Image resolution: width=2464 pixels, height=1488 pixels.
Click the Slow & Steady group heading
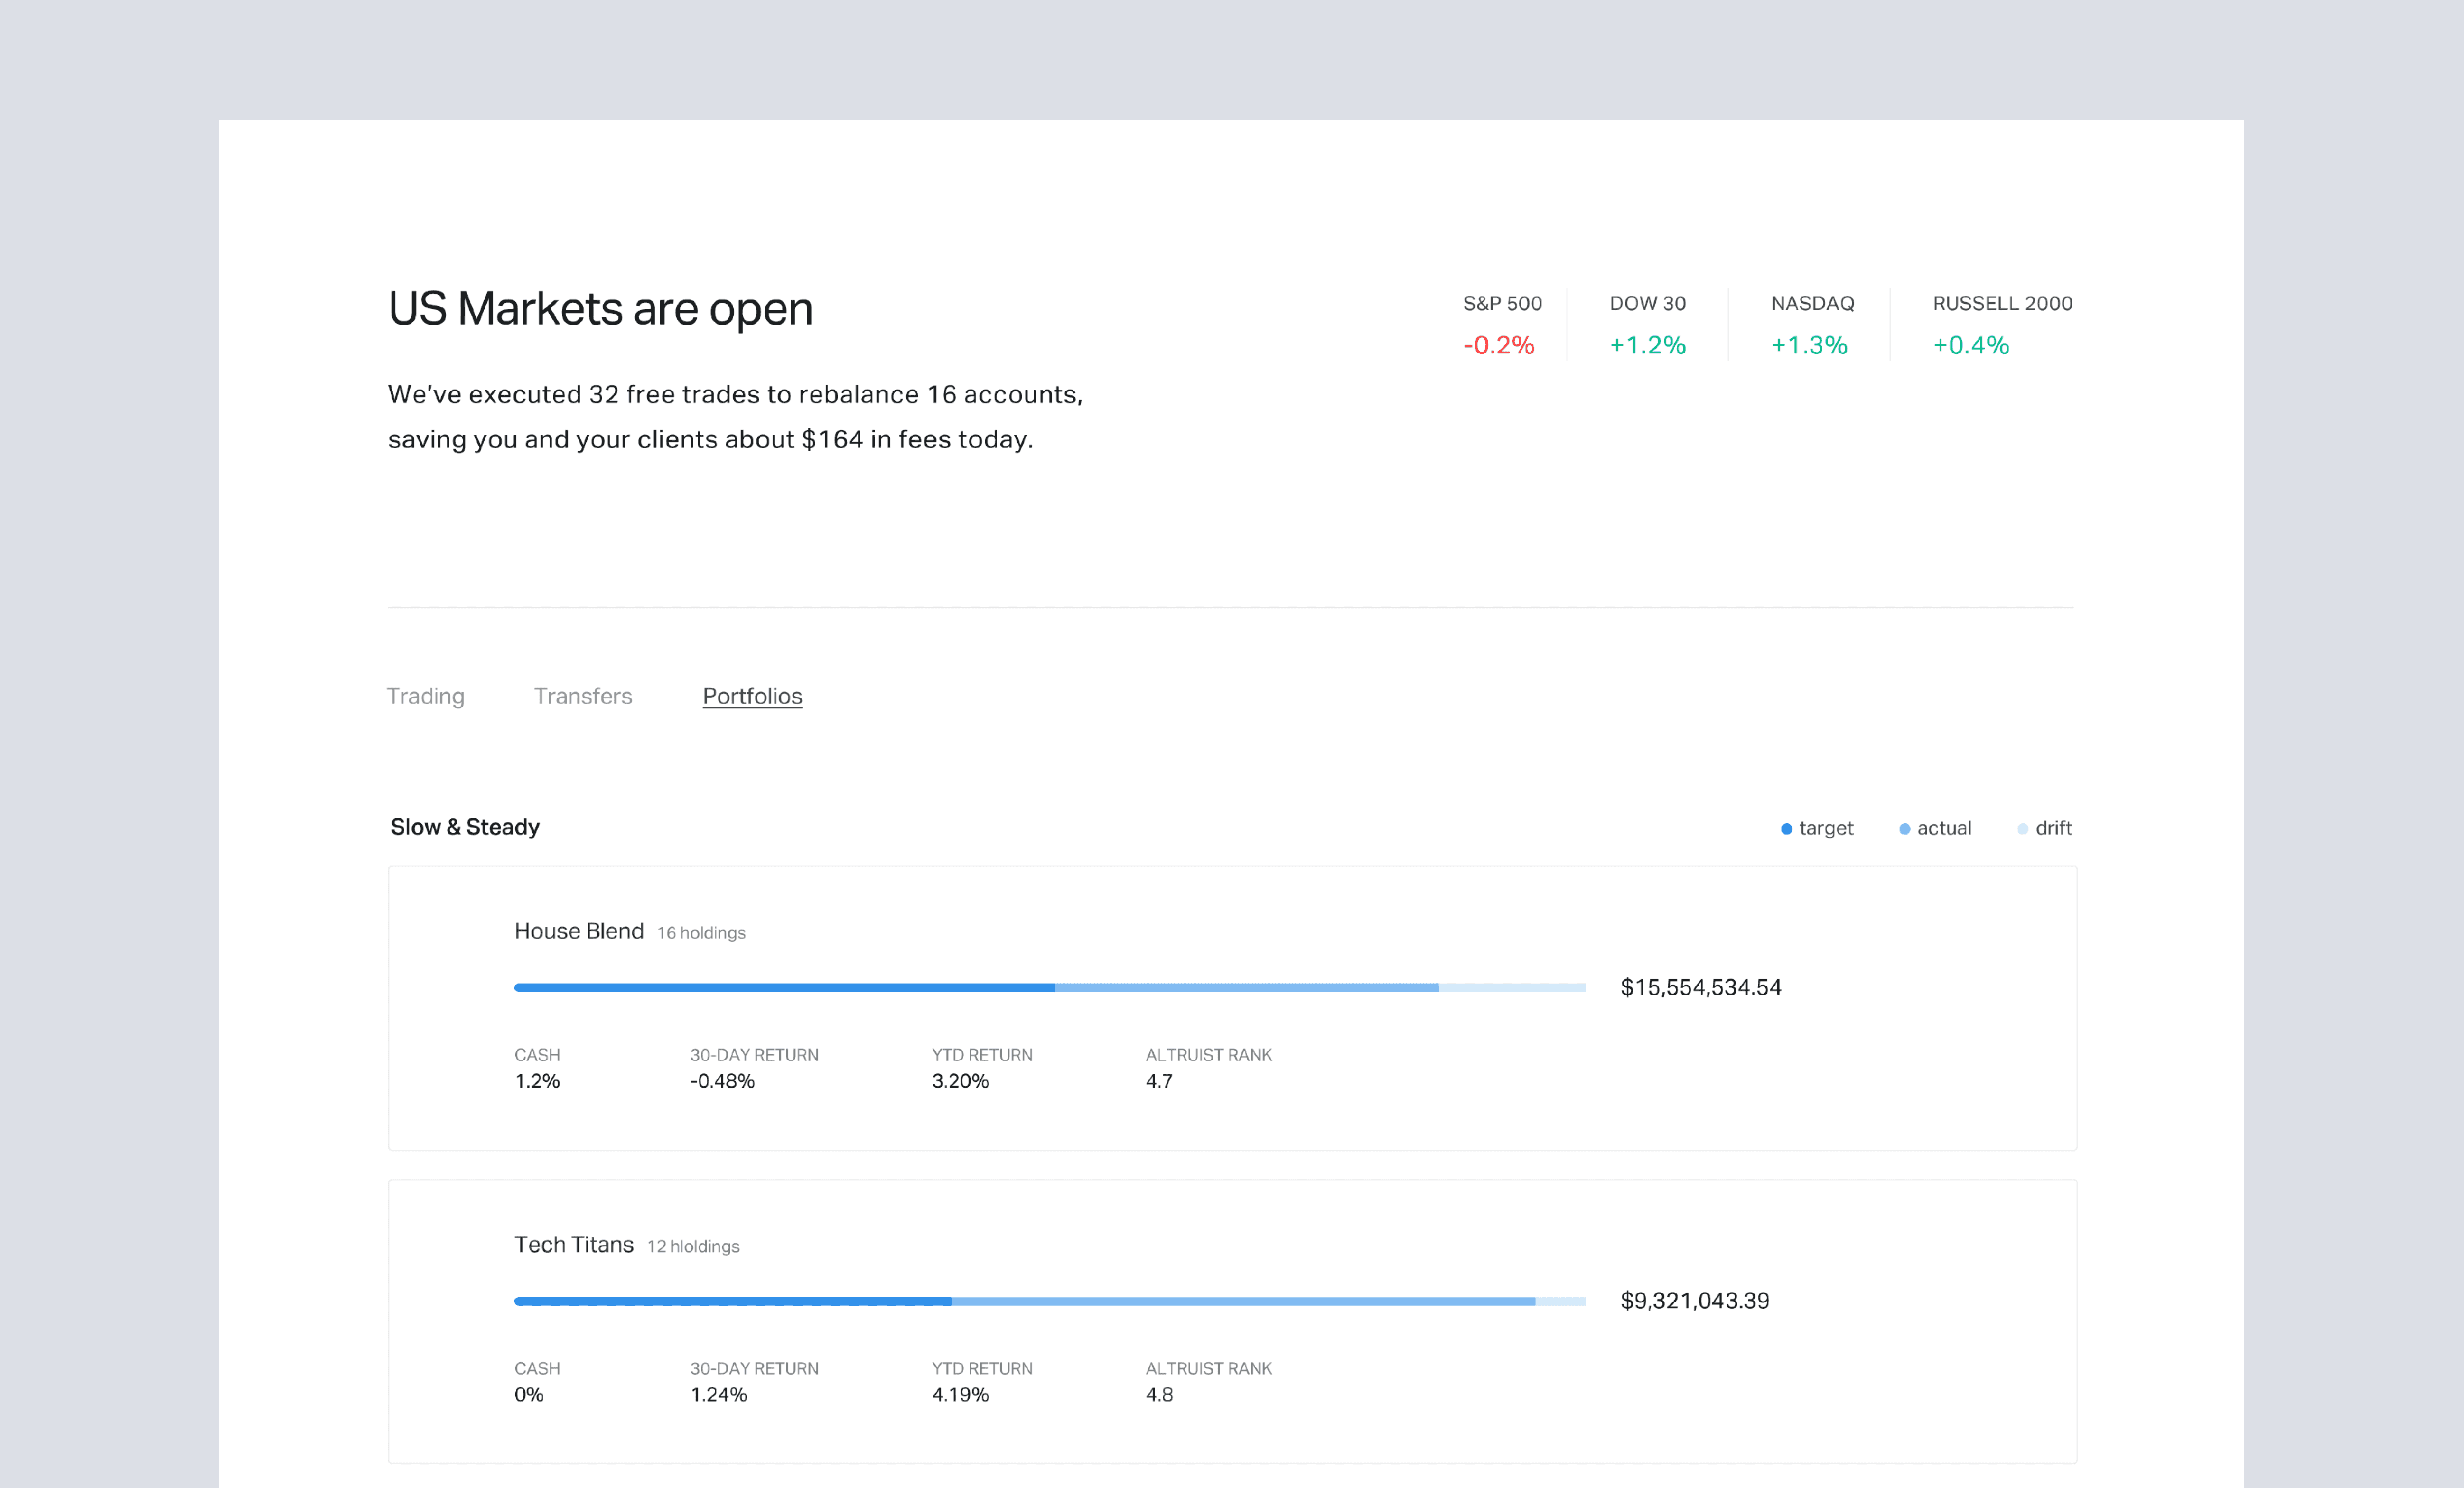464,827
